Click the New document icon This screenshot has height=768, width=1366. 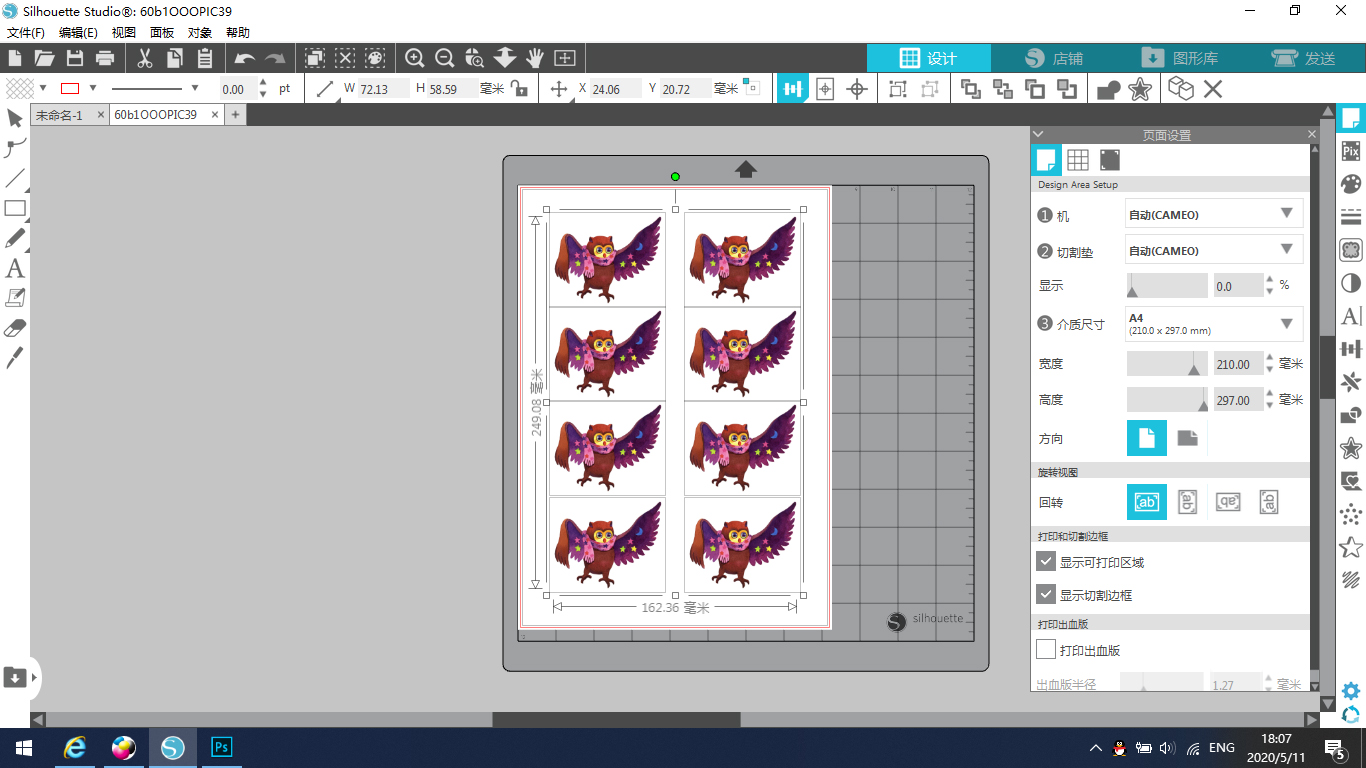pyautogui.click(x=14, y=58)
